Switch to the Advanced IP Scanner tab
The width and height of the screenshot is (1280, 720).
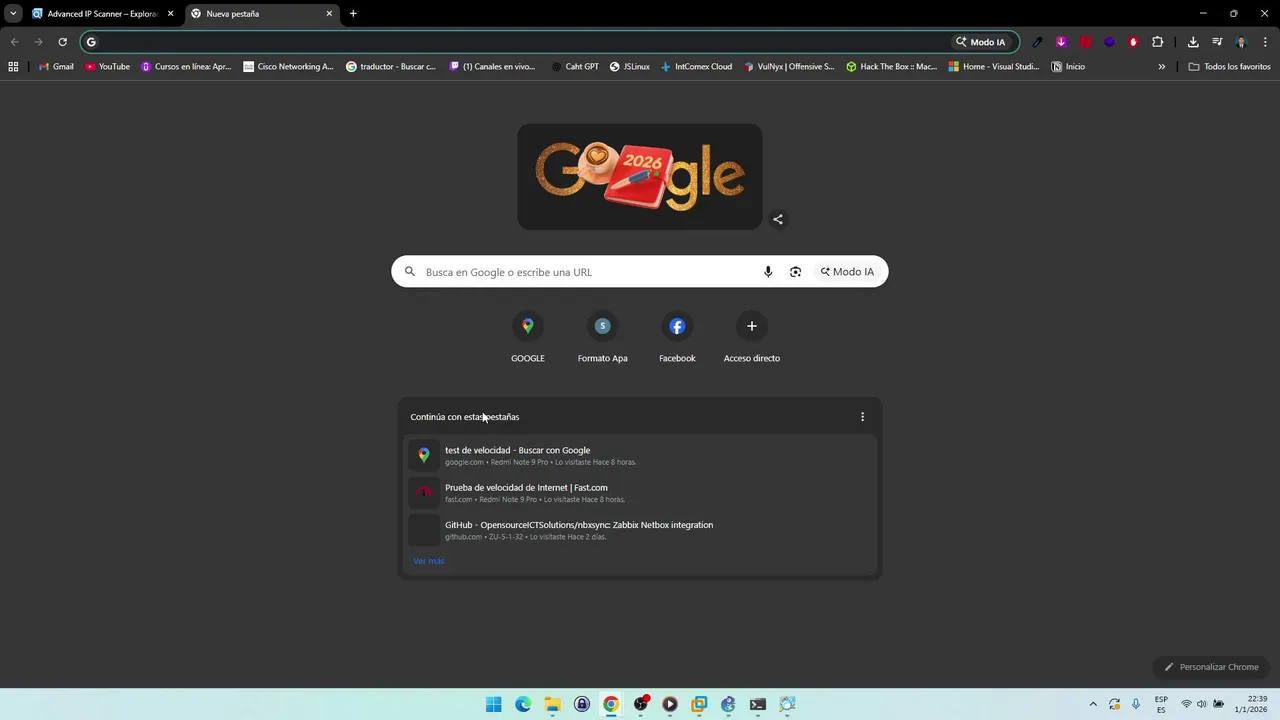(x=103, y=14)
